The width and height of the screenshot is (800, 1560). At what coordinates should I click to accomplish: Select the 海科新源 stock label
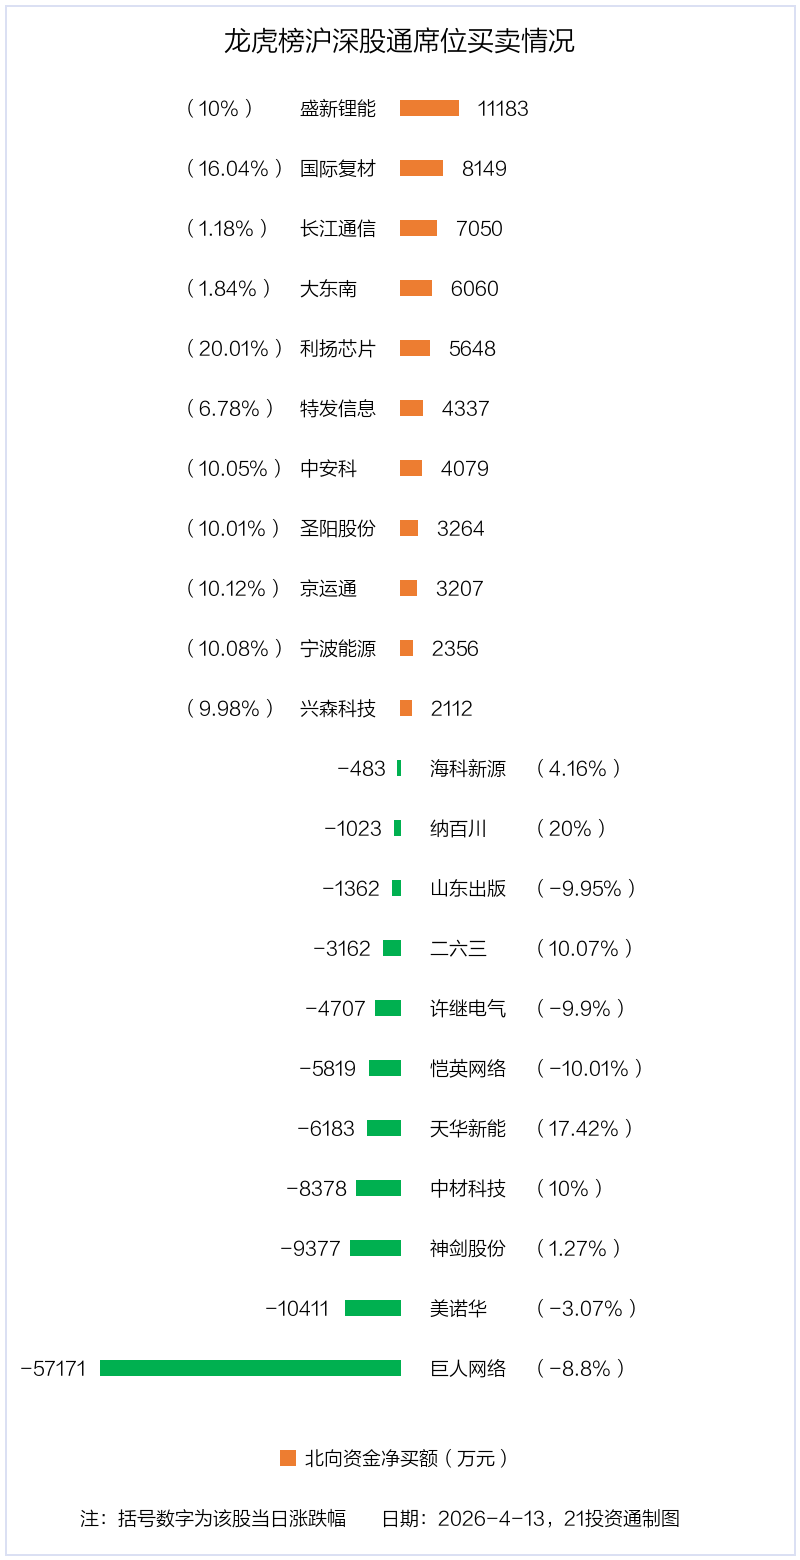(468, 768)
